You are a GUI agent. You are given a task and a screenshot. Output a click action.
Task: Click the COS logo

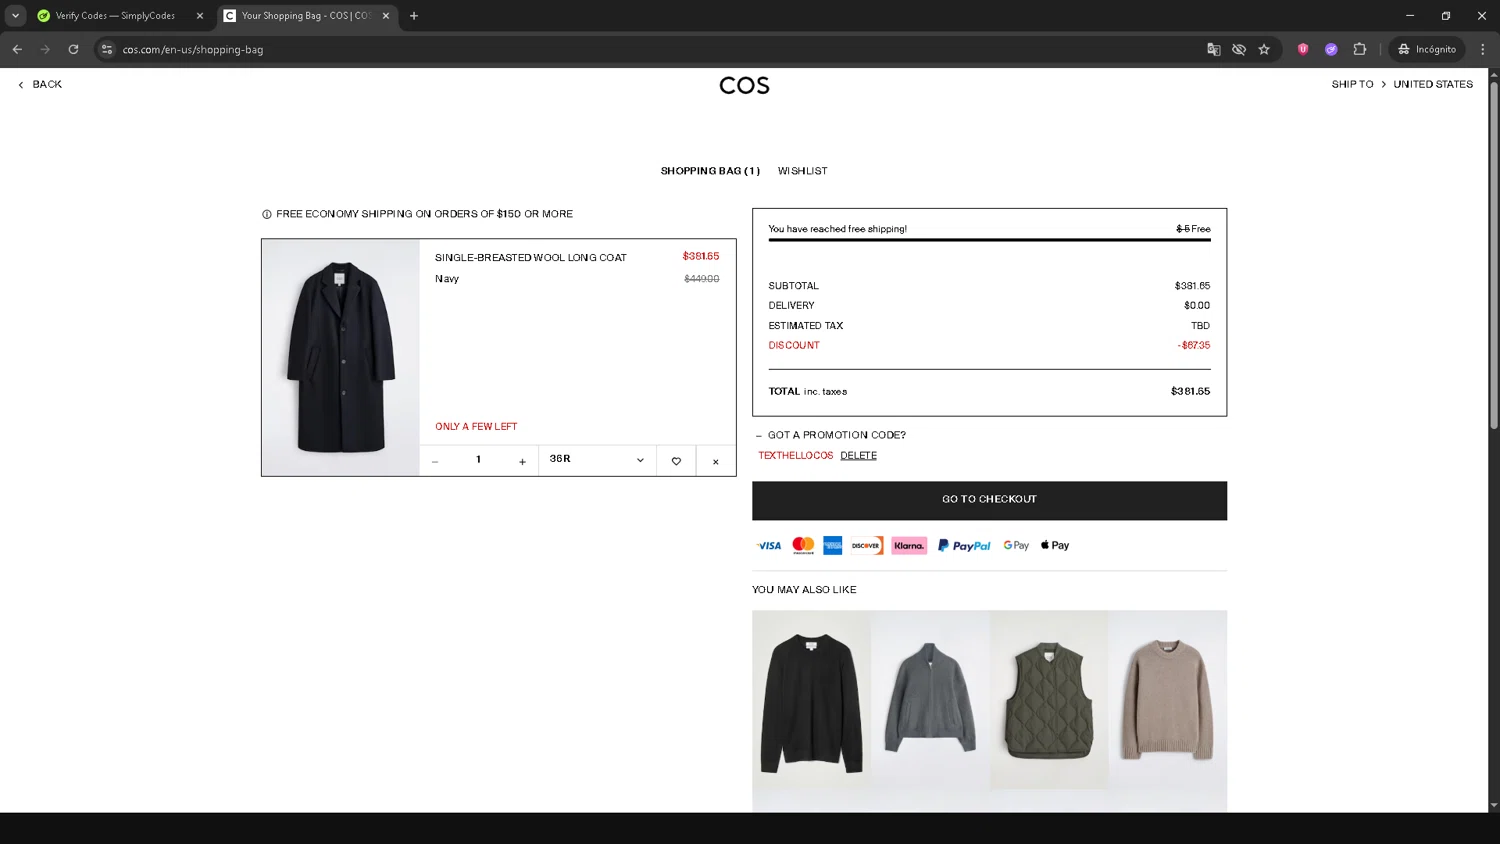click(x=744, y=86)
